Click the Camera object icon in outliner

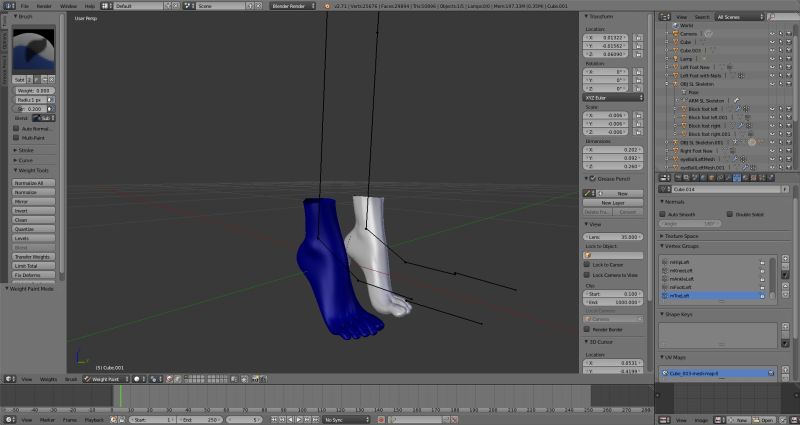coord(675,34)
